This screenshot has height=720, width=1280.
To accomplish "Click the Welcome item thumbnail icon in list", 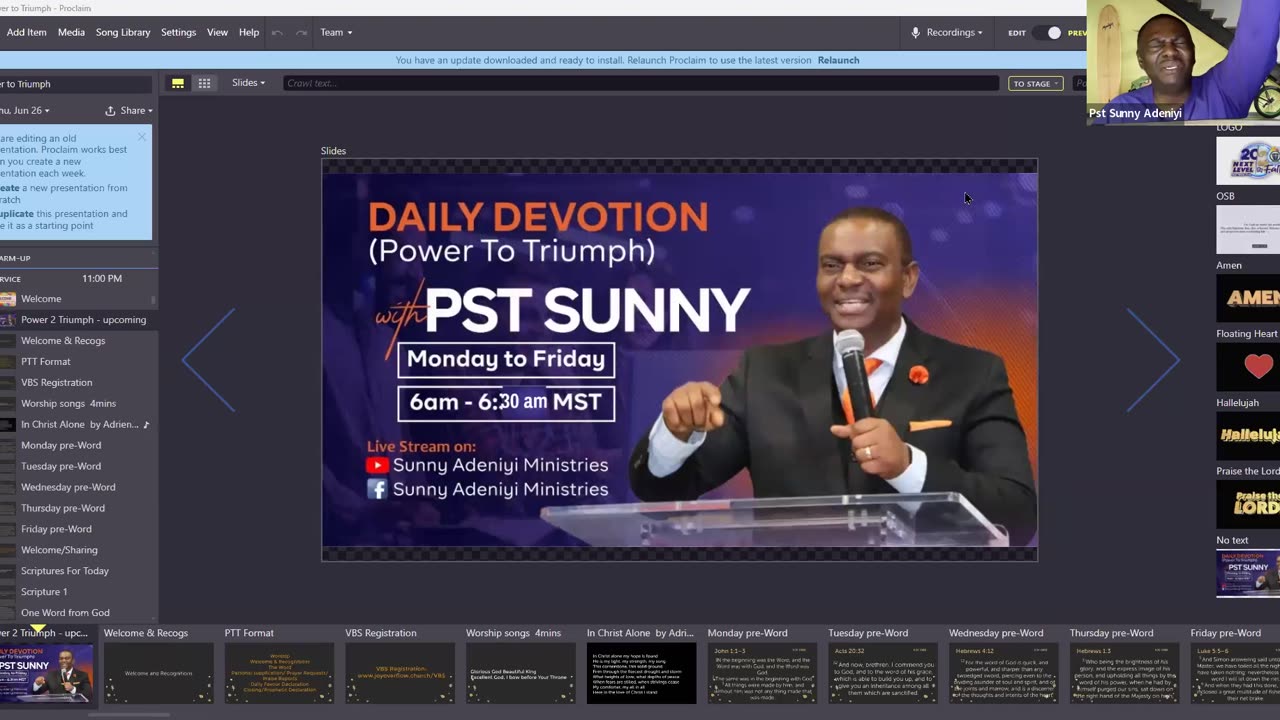I will click(x=8, y=299).
